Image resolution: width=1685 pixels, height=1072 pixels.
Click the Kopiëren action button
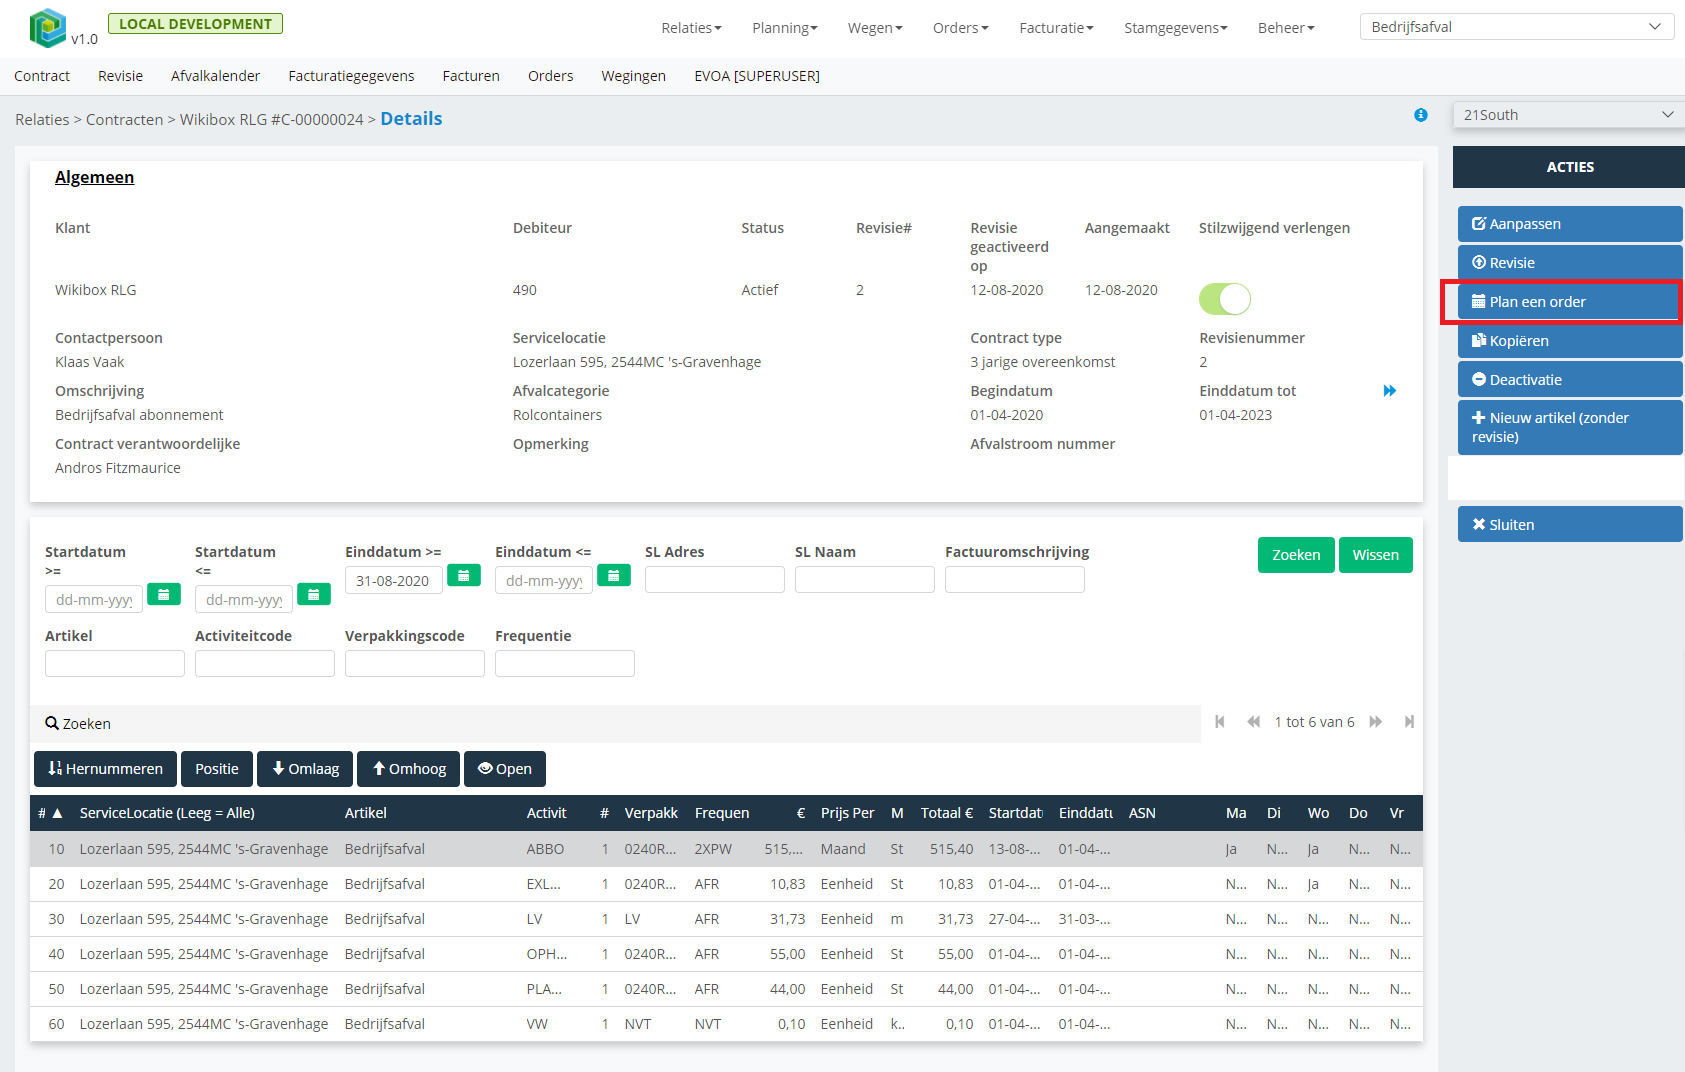pos(1570,341)
